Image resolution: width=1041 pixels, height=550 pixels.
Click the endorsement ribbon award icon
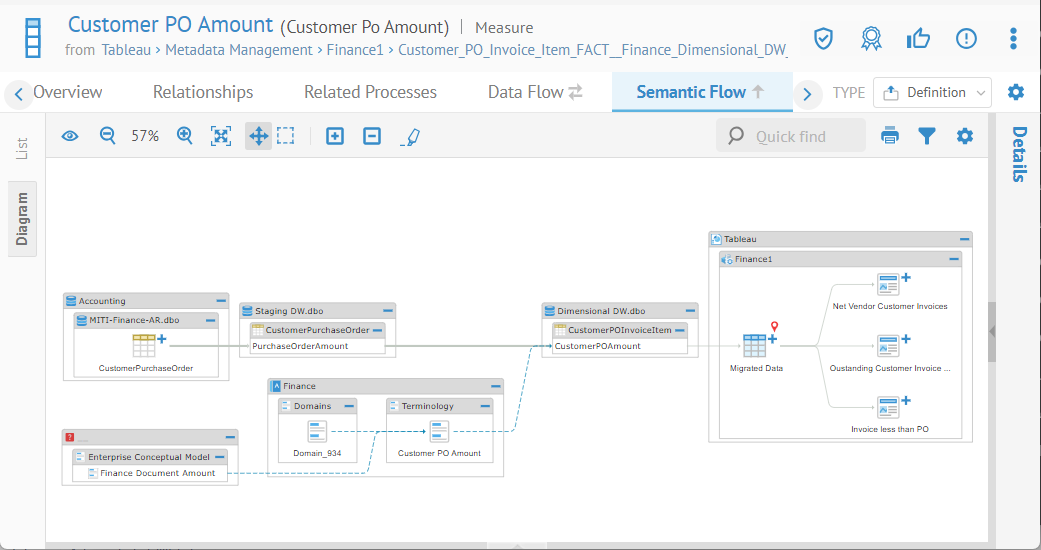(871, 38)
